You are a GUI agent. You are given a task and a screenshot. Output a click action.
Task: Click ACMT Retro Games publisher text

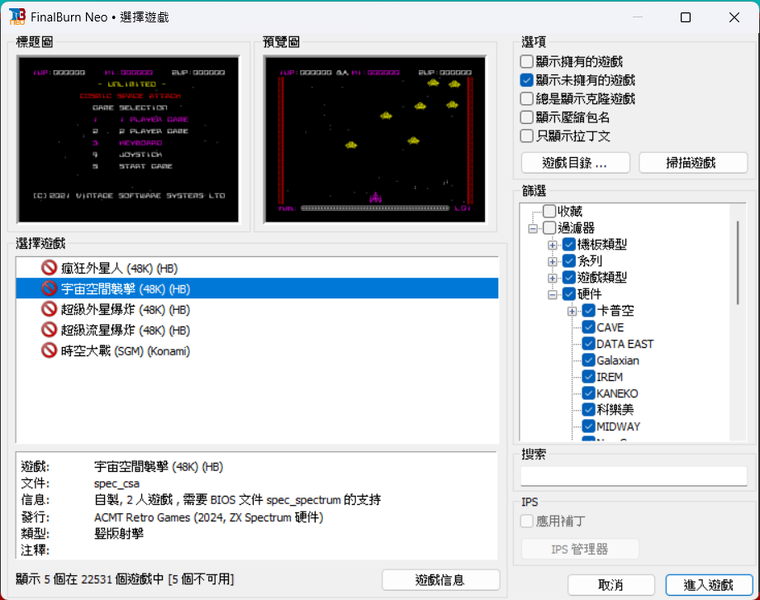click(142, 518)
